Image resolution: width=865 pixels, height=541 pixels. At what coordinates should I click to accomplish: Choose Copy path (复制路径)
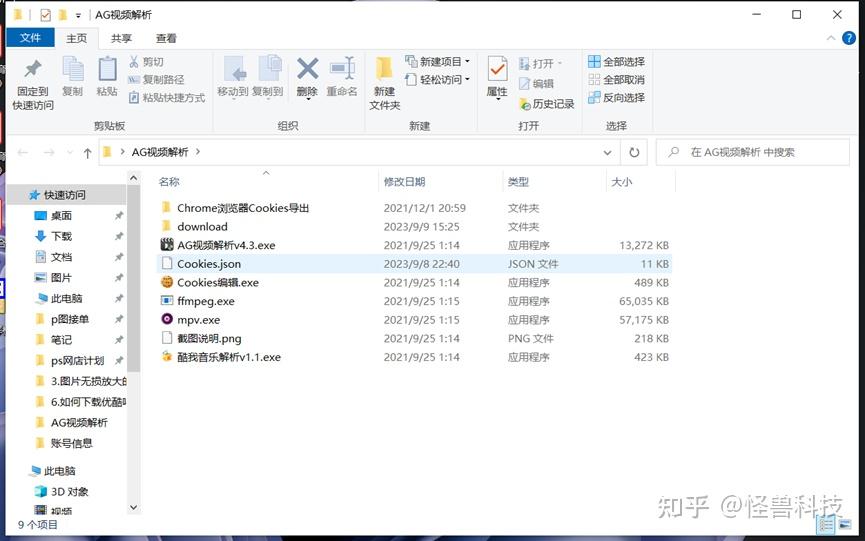click(156, 79)
